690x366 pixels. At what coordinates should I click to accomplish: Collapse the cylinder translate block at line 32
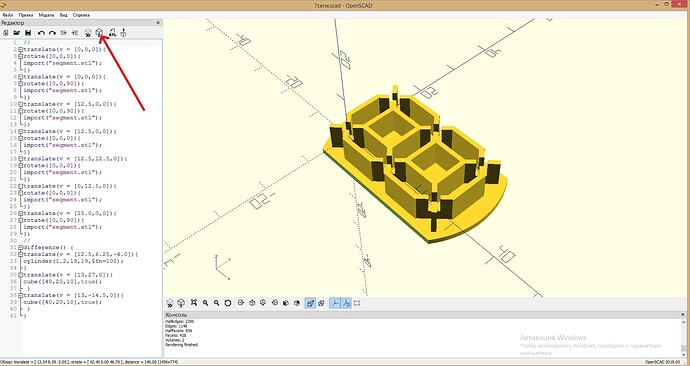tap(20, 255)
